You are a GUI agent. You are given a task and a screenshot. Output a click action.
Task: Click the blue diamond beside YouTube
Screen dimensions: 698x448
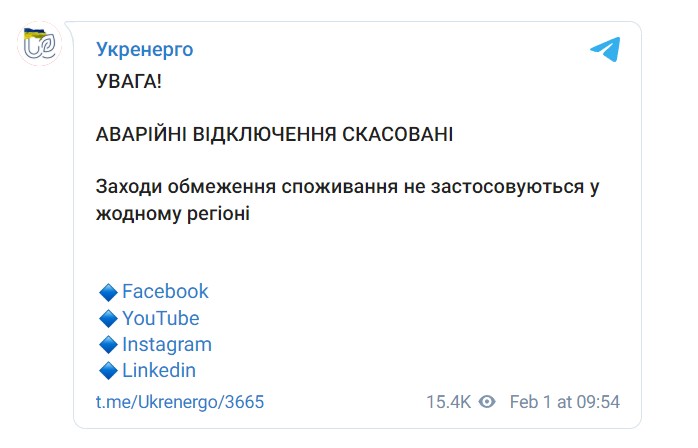click(x=109, y=319)
